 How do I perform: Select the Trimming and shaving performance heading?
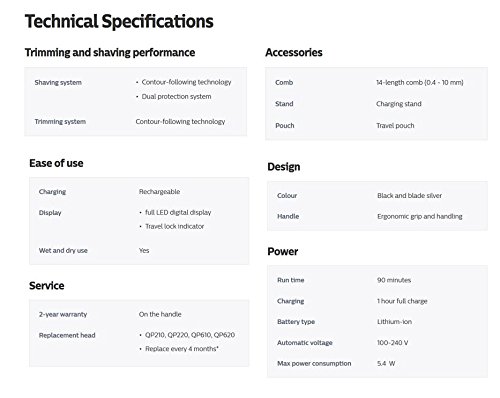pyautogui.click(x=110, y=53)
